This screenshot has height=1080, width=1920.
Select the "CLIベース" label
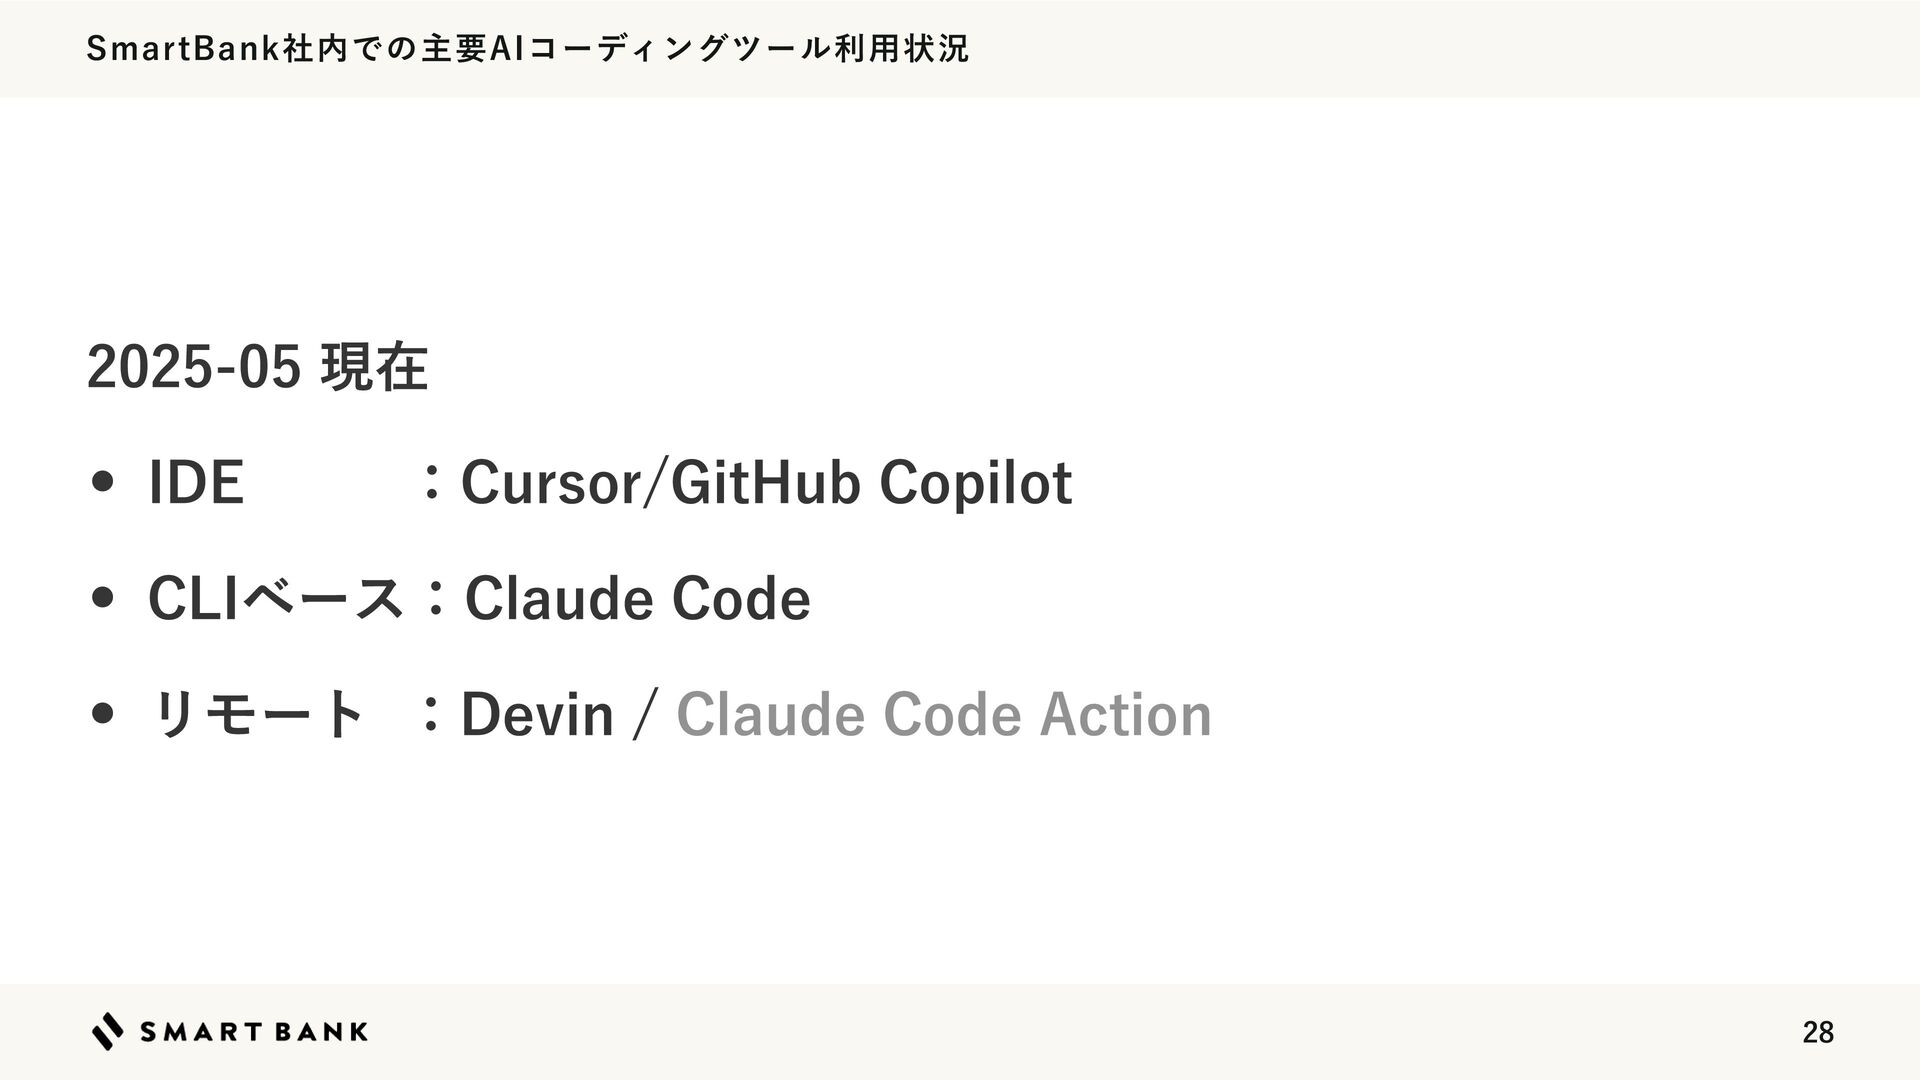[x=276, y=599]
